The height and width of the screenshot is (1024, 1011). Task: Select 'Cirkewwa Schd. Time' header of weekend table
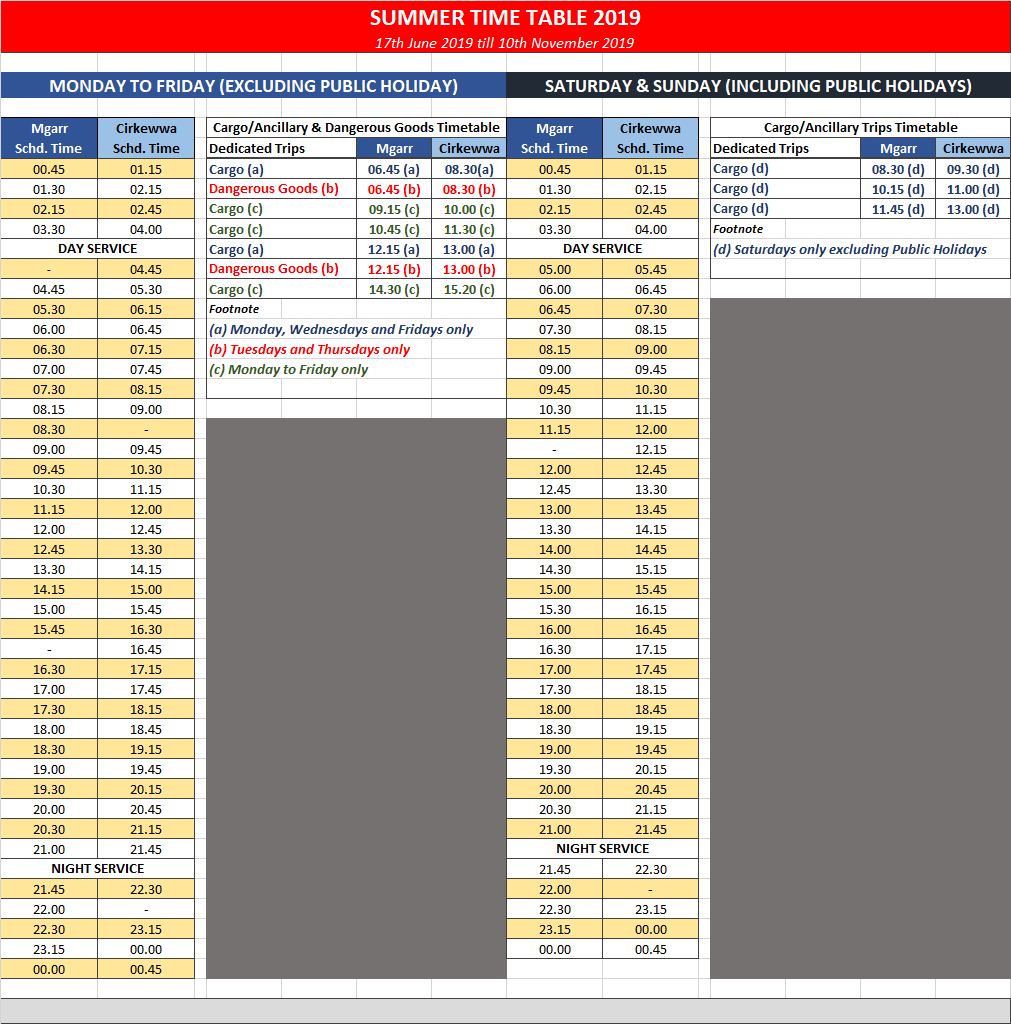pyautogui.click(x=650, y=138)
